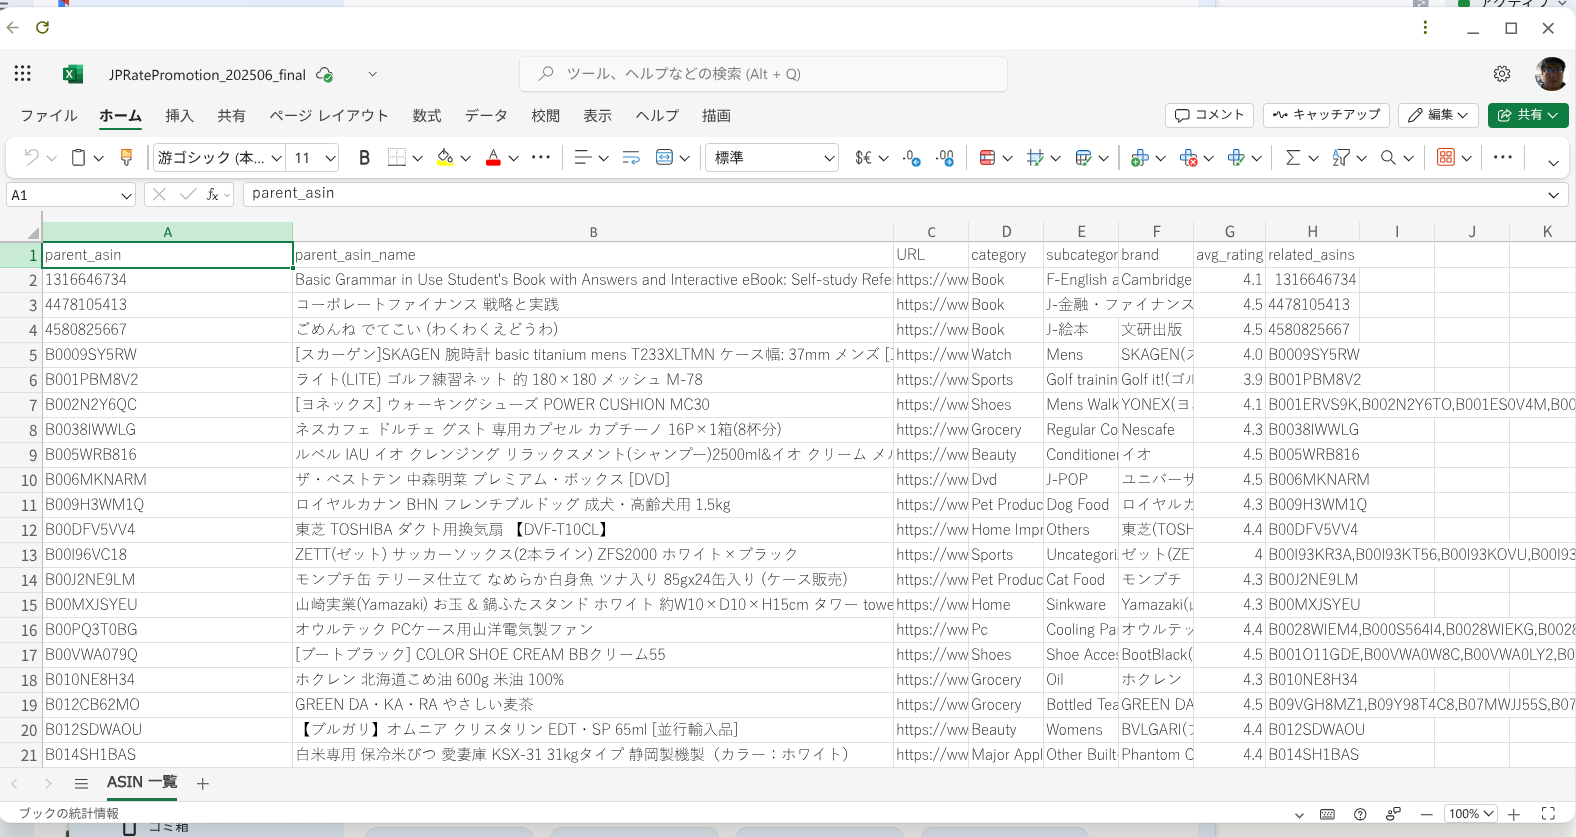Select all cells with corner triangle
The image size is (1576, 837).
tap(33, 232)
